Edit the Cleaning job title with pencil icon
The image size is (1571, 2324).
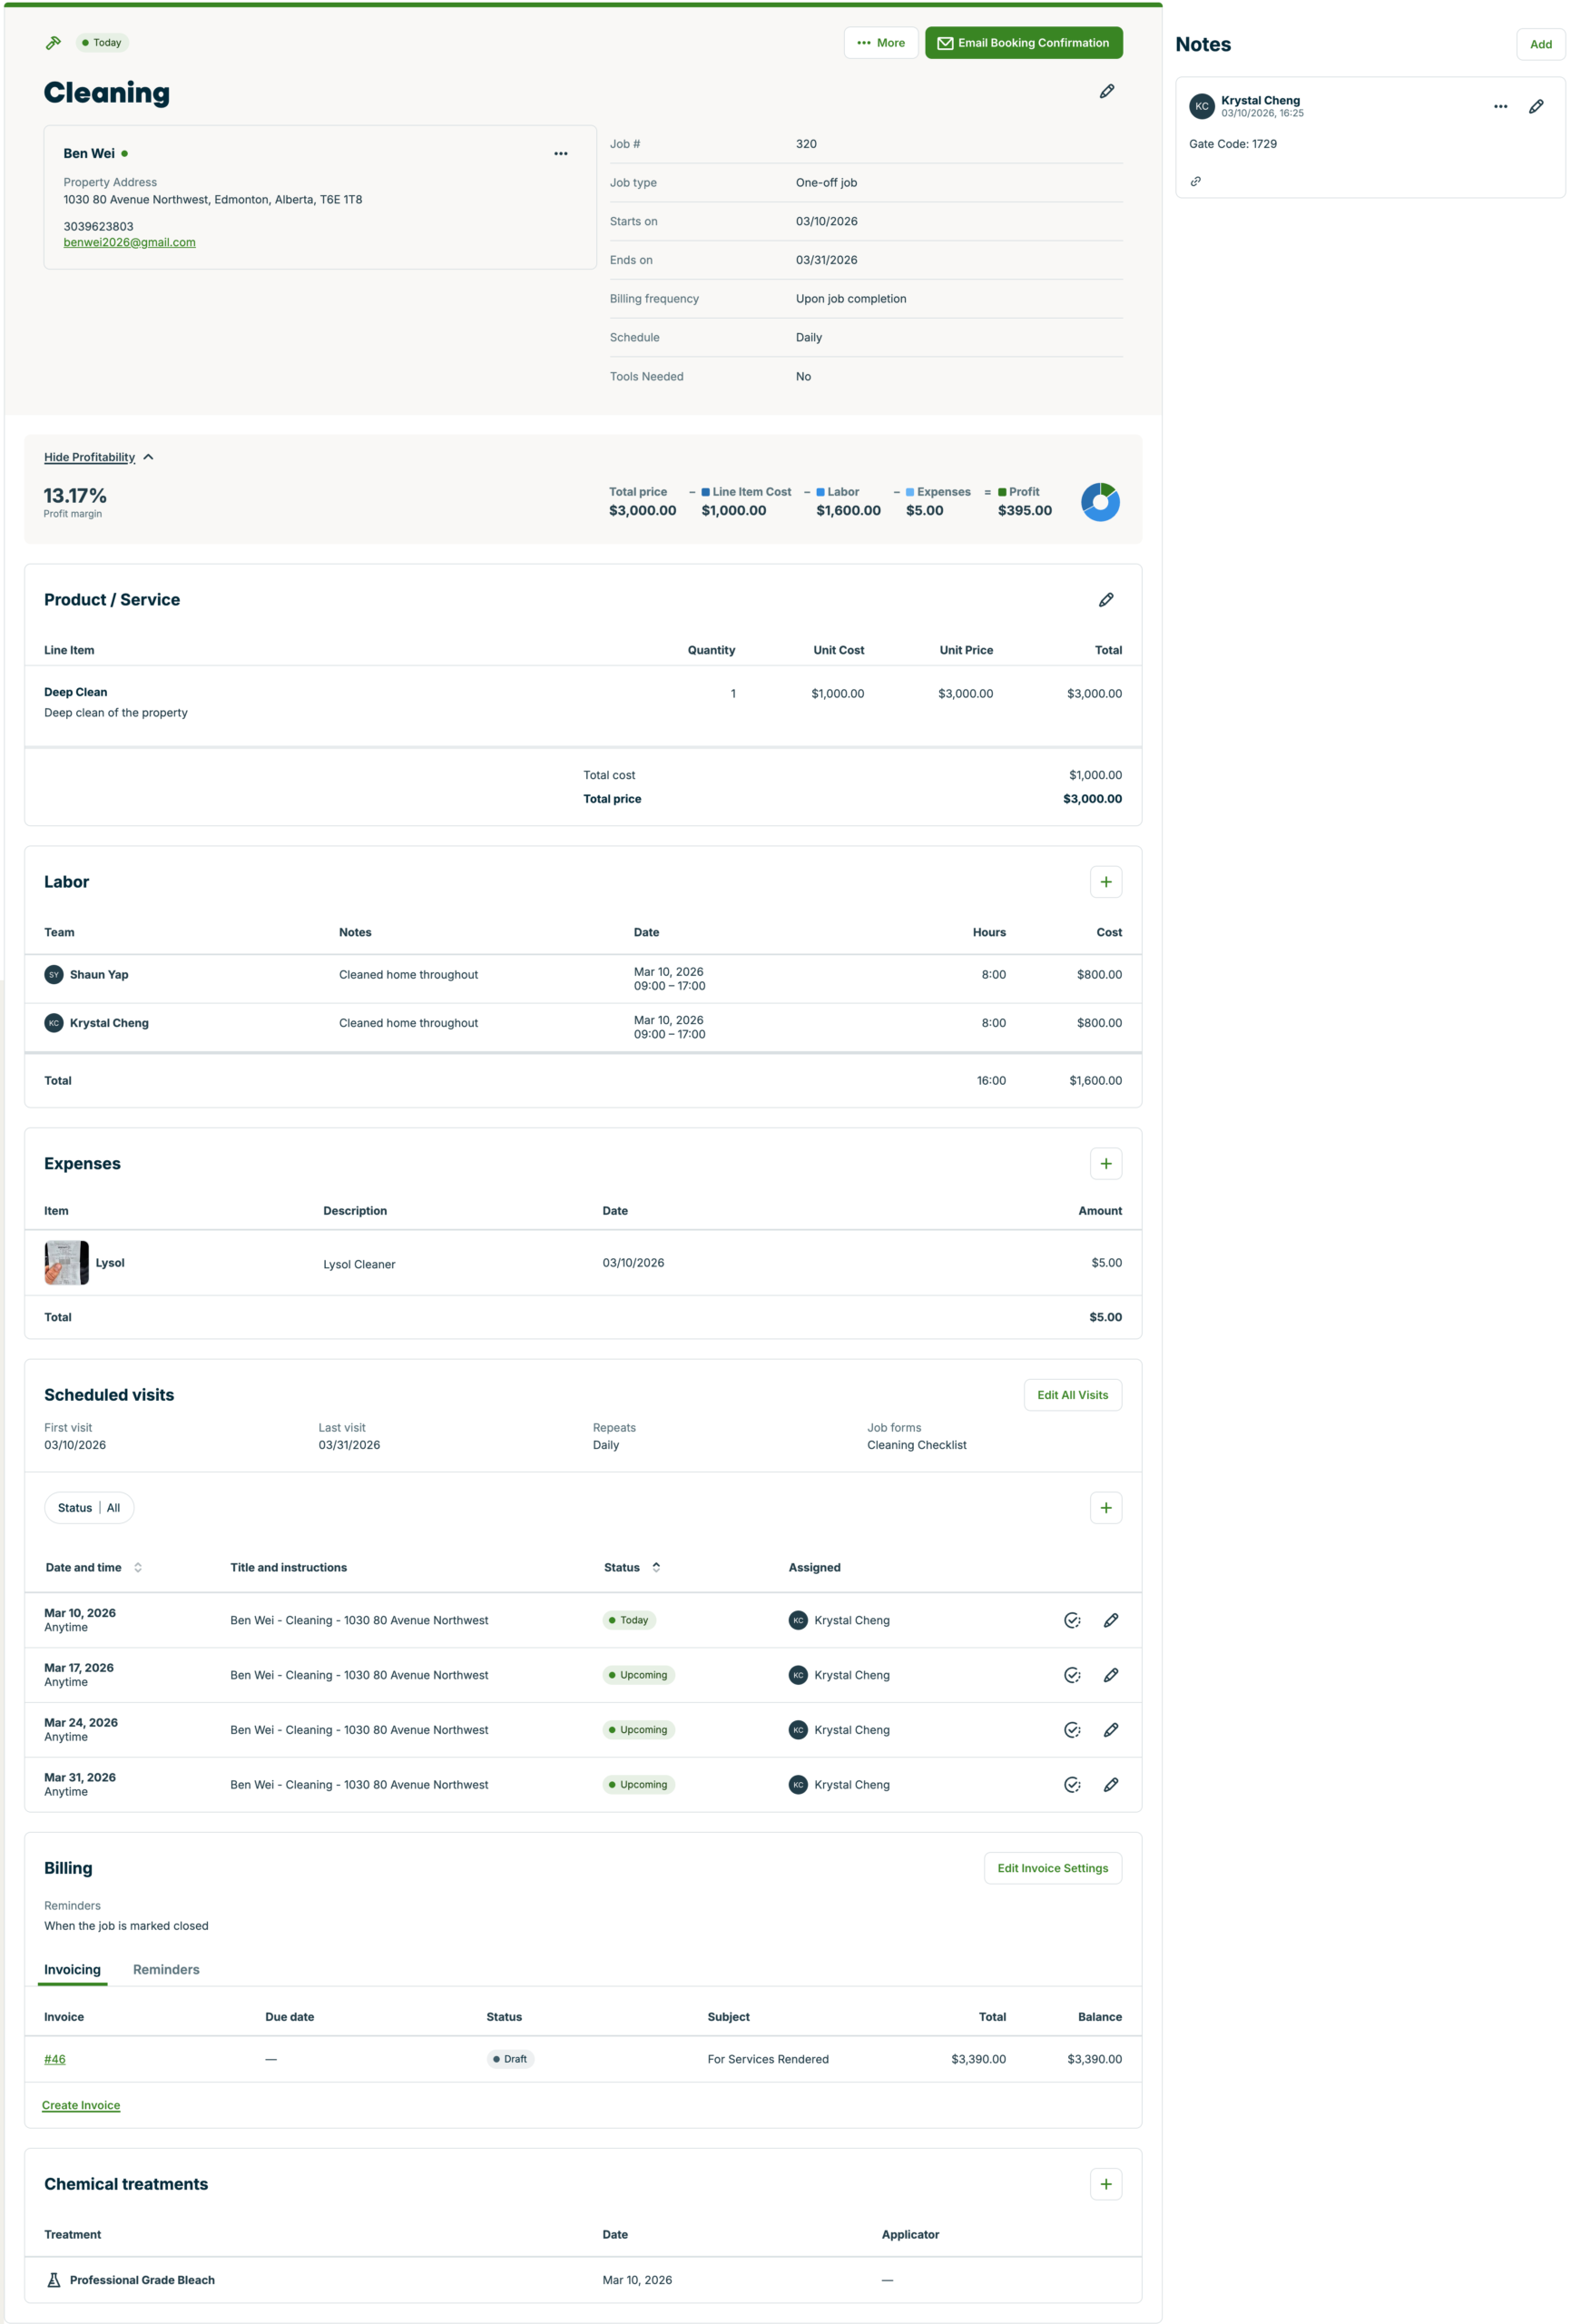[1106, 92]
